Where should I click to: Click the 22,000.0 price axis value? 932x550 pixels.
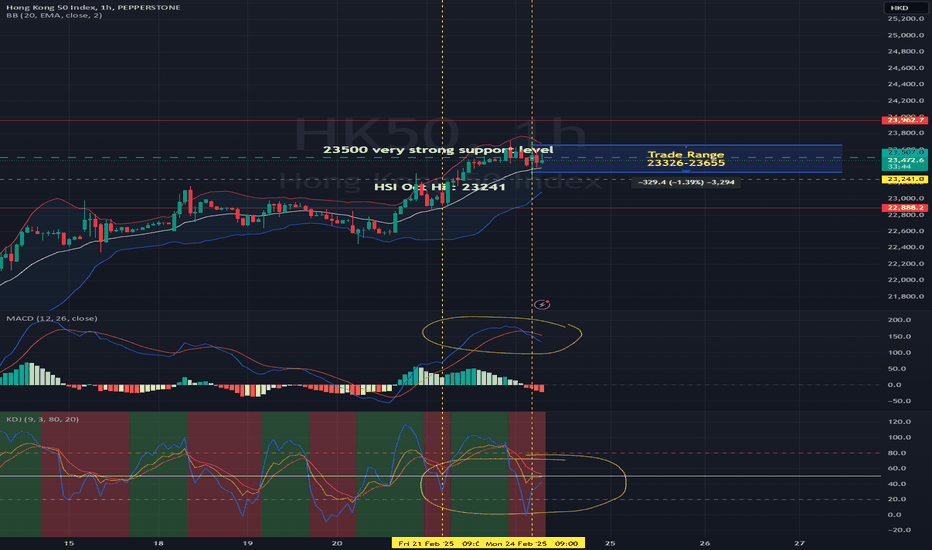point(906,280)
